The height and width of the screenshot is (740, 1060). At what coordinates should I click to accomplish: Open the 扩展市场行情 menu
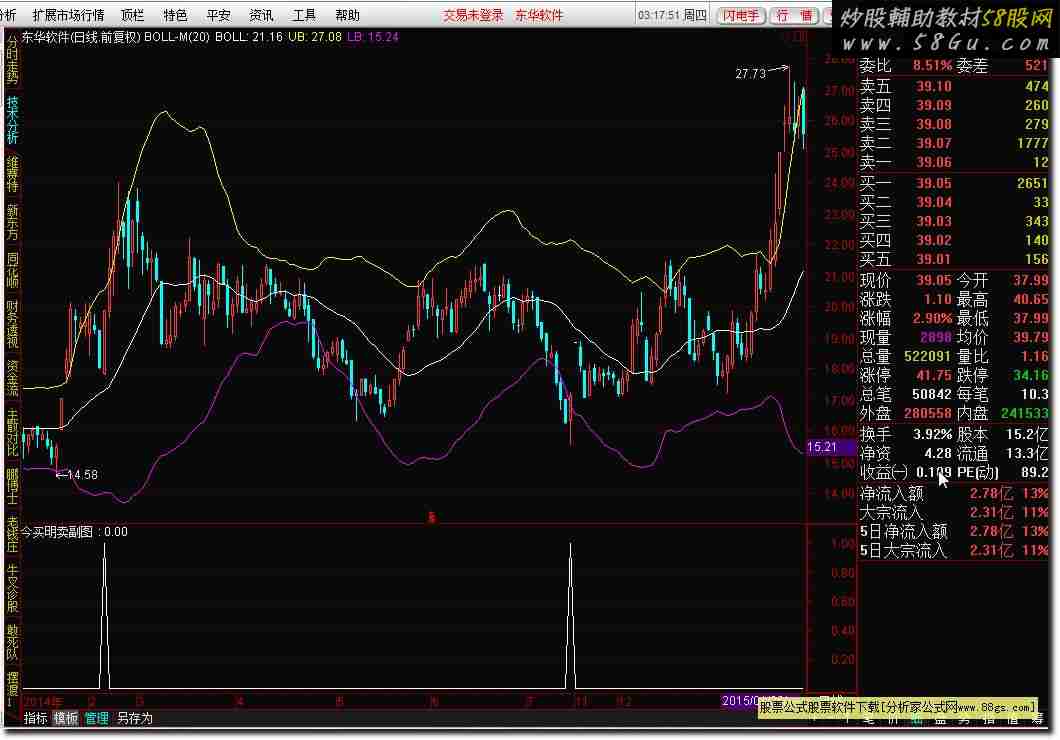68,15
